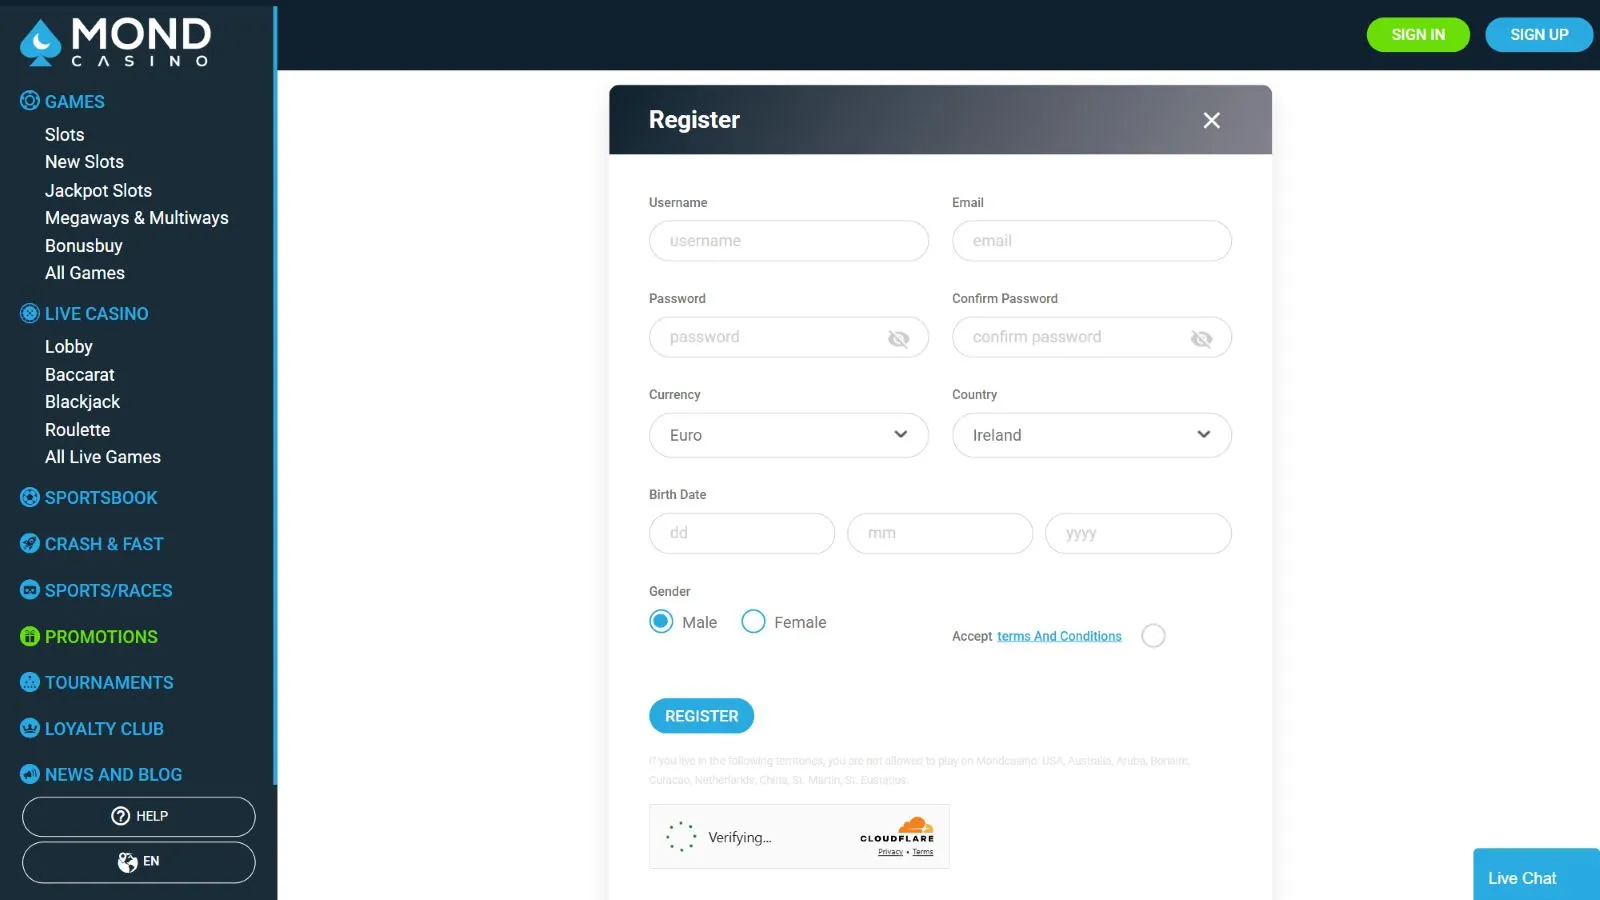Image resolution: width=1600 pixels, height=900 pixels.
Task: Close the Register dialog with the X
Action: (1211, 120)
